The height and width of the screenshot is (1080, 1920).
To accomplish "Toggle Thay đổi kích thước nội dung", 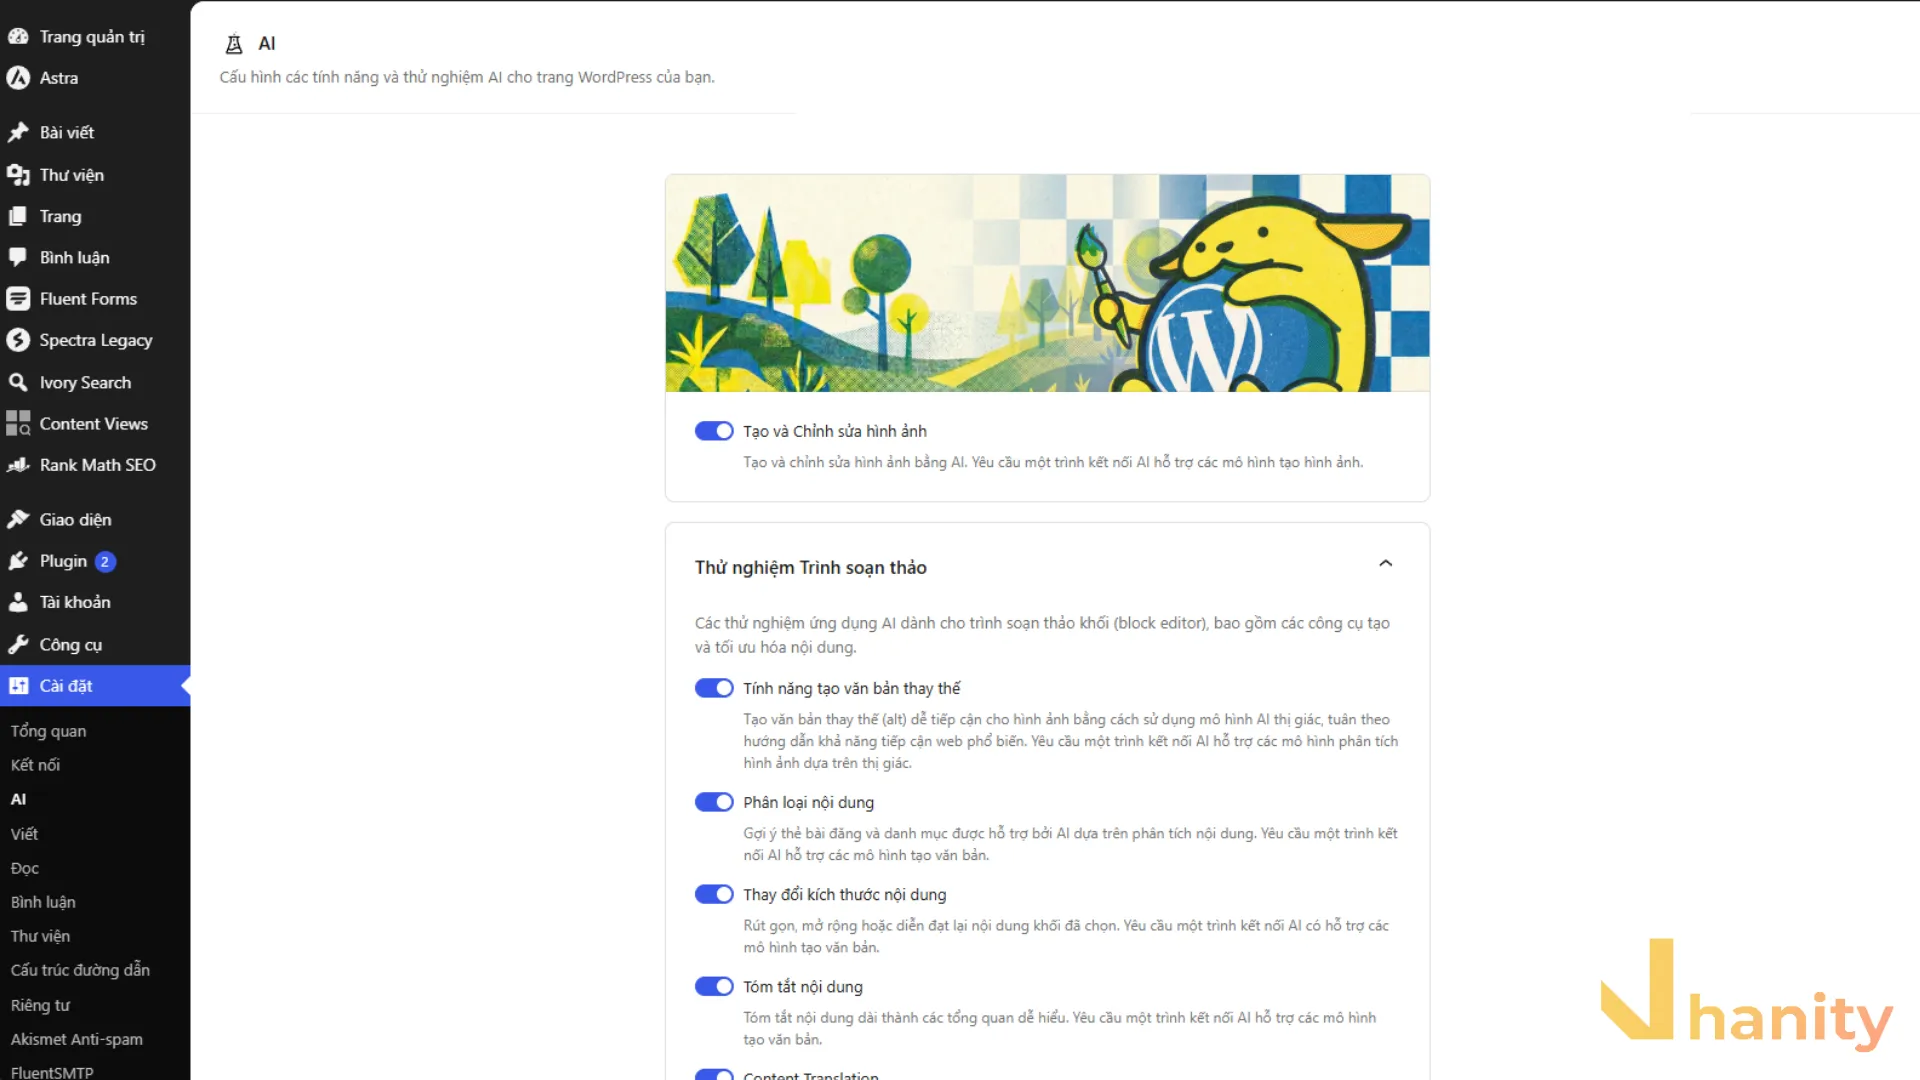I will pos(714,894).
